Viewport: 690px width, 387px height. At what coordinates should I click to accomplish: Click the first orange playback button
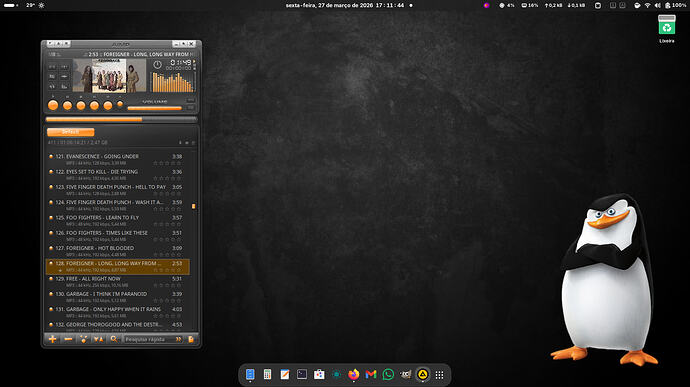coord(53,105)
